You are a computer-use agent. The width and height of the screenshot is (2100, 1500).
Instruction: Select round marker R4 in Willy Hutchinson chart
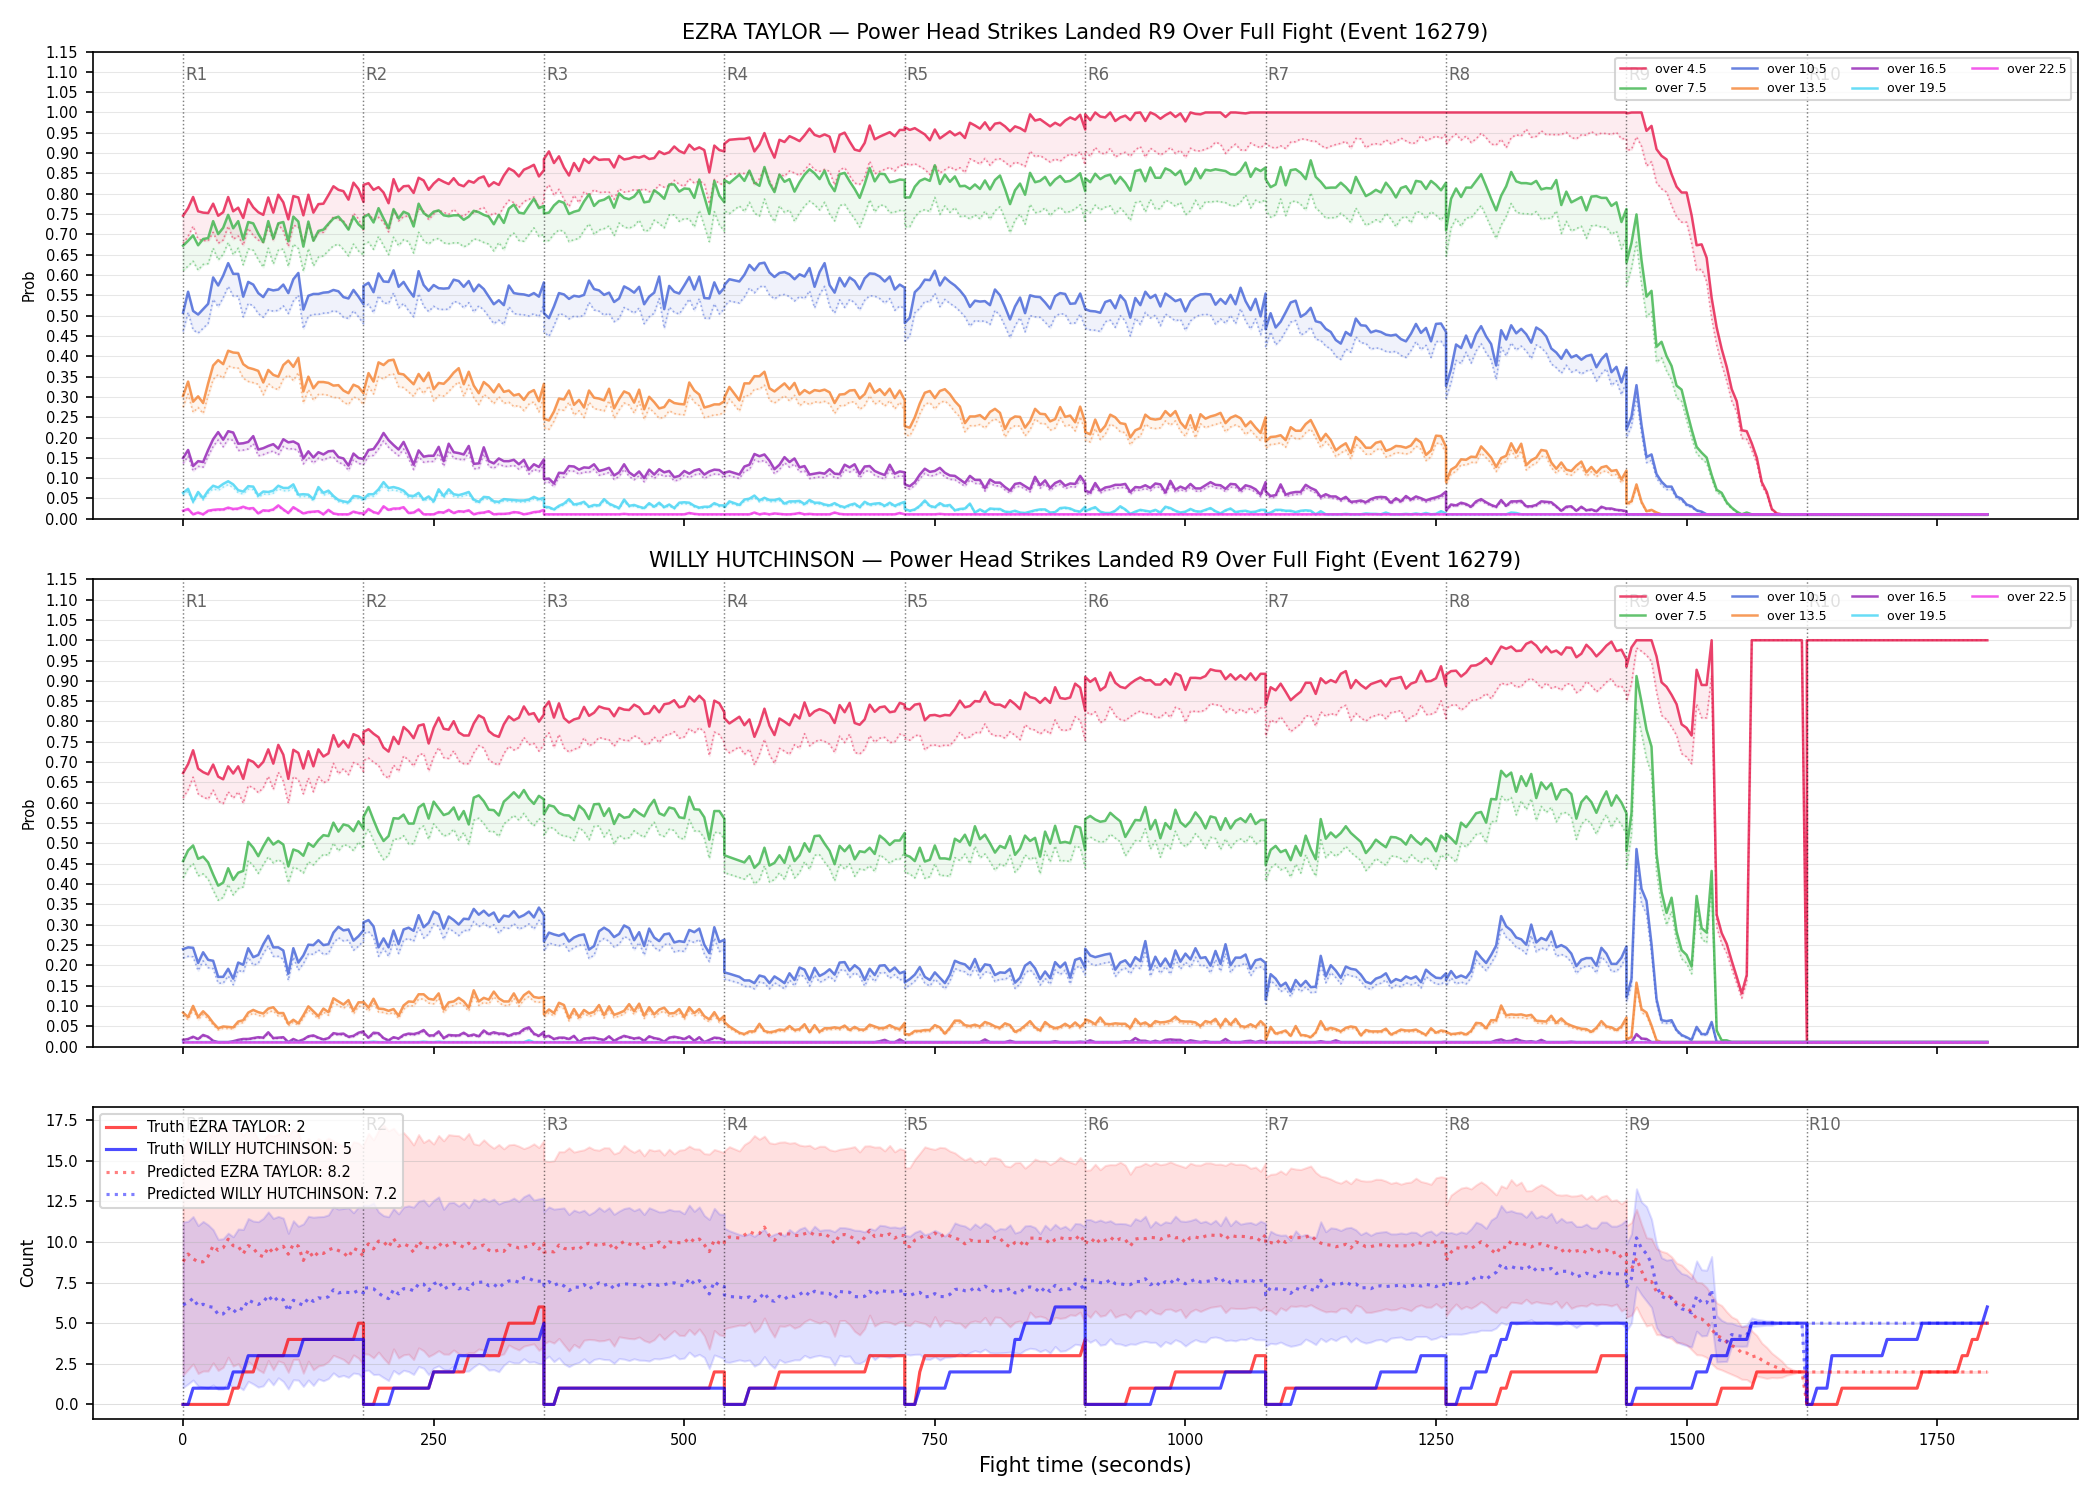tap(737, 601)
